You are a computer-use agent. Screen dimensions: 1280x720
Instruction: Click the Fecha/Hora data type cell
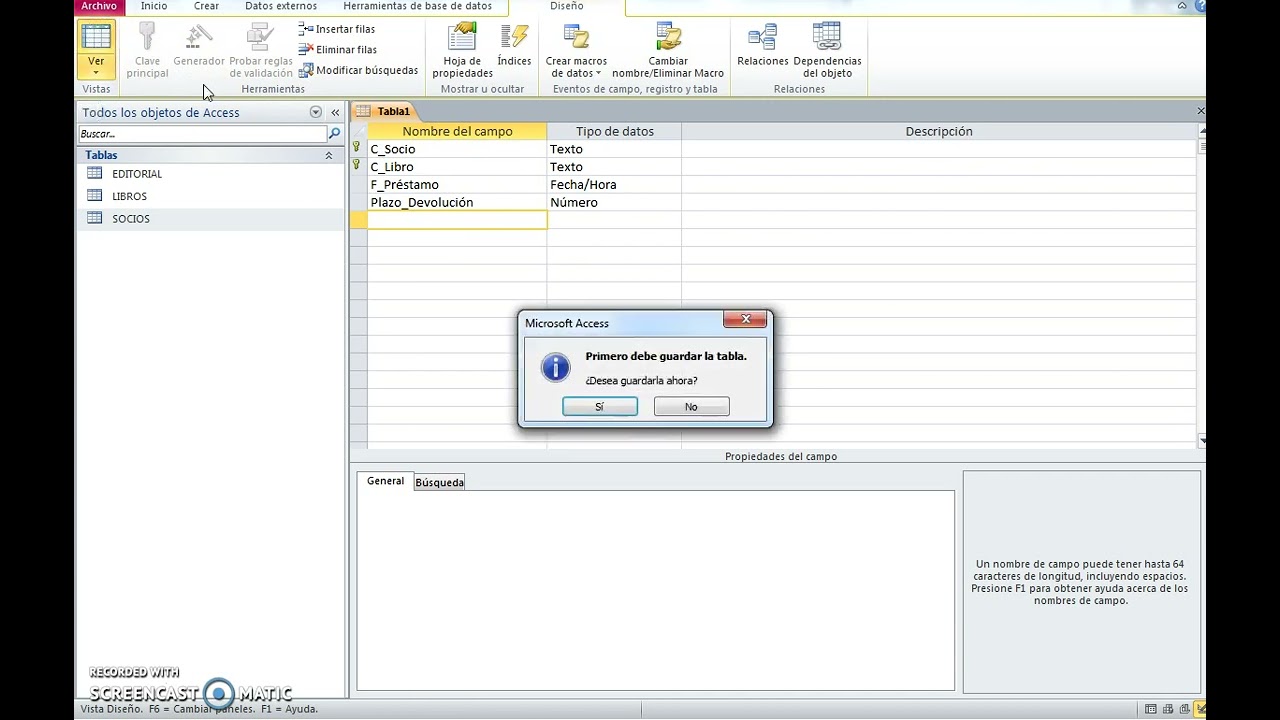point(614,185)
